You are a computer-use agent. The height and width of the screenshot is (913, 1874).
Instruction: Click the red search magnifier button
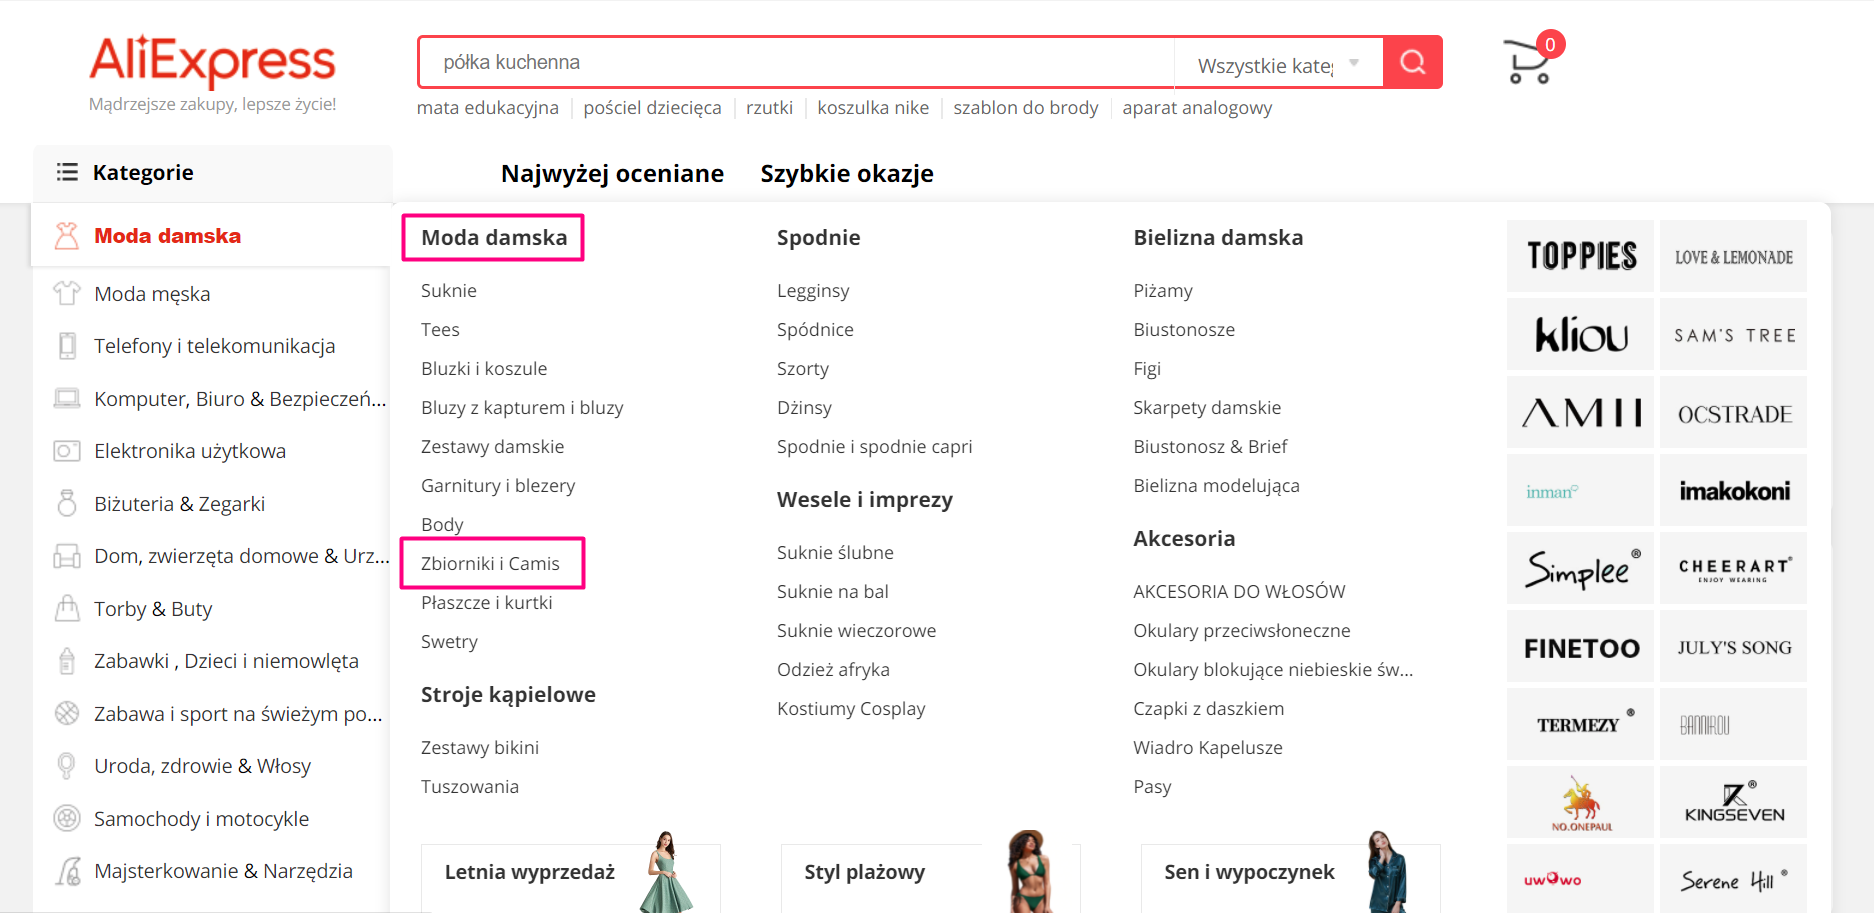click(x=1412, y=62)
